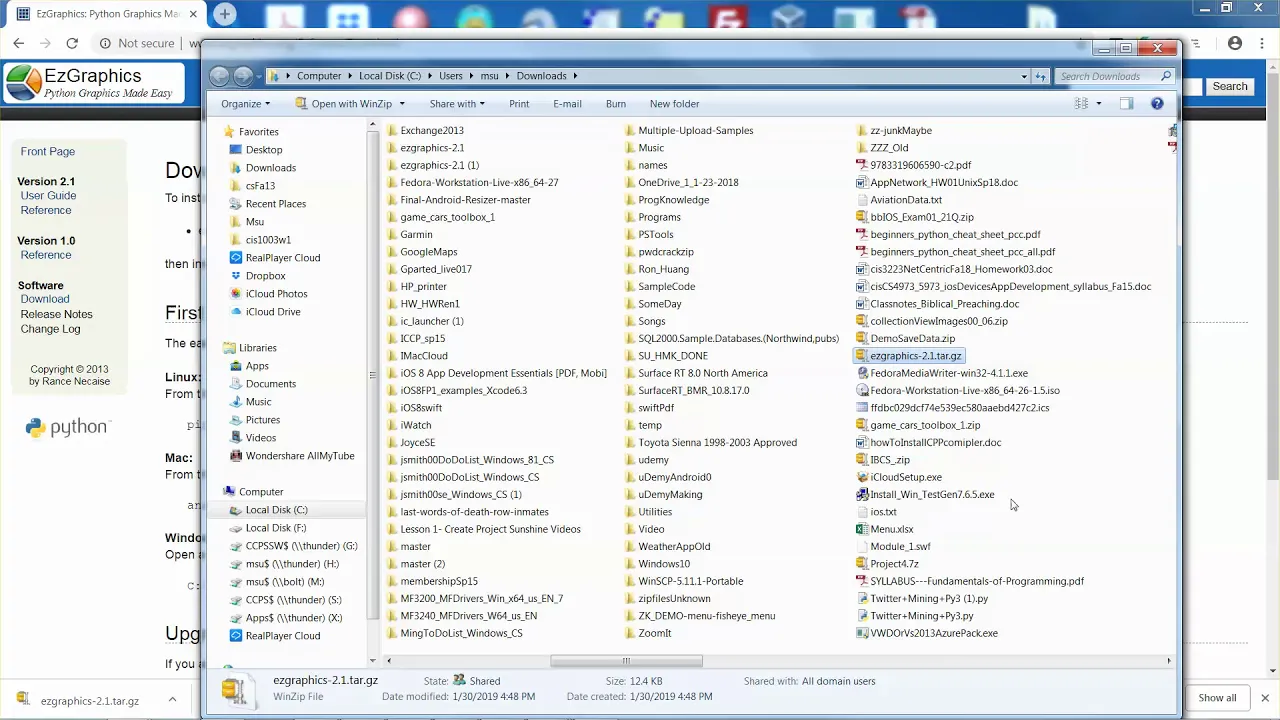
Task: Click Show all in Chrome download bar
Action: tap(1217, 698)
